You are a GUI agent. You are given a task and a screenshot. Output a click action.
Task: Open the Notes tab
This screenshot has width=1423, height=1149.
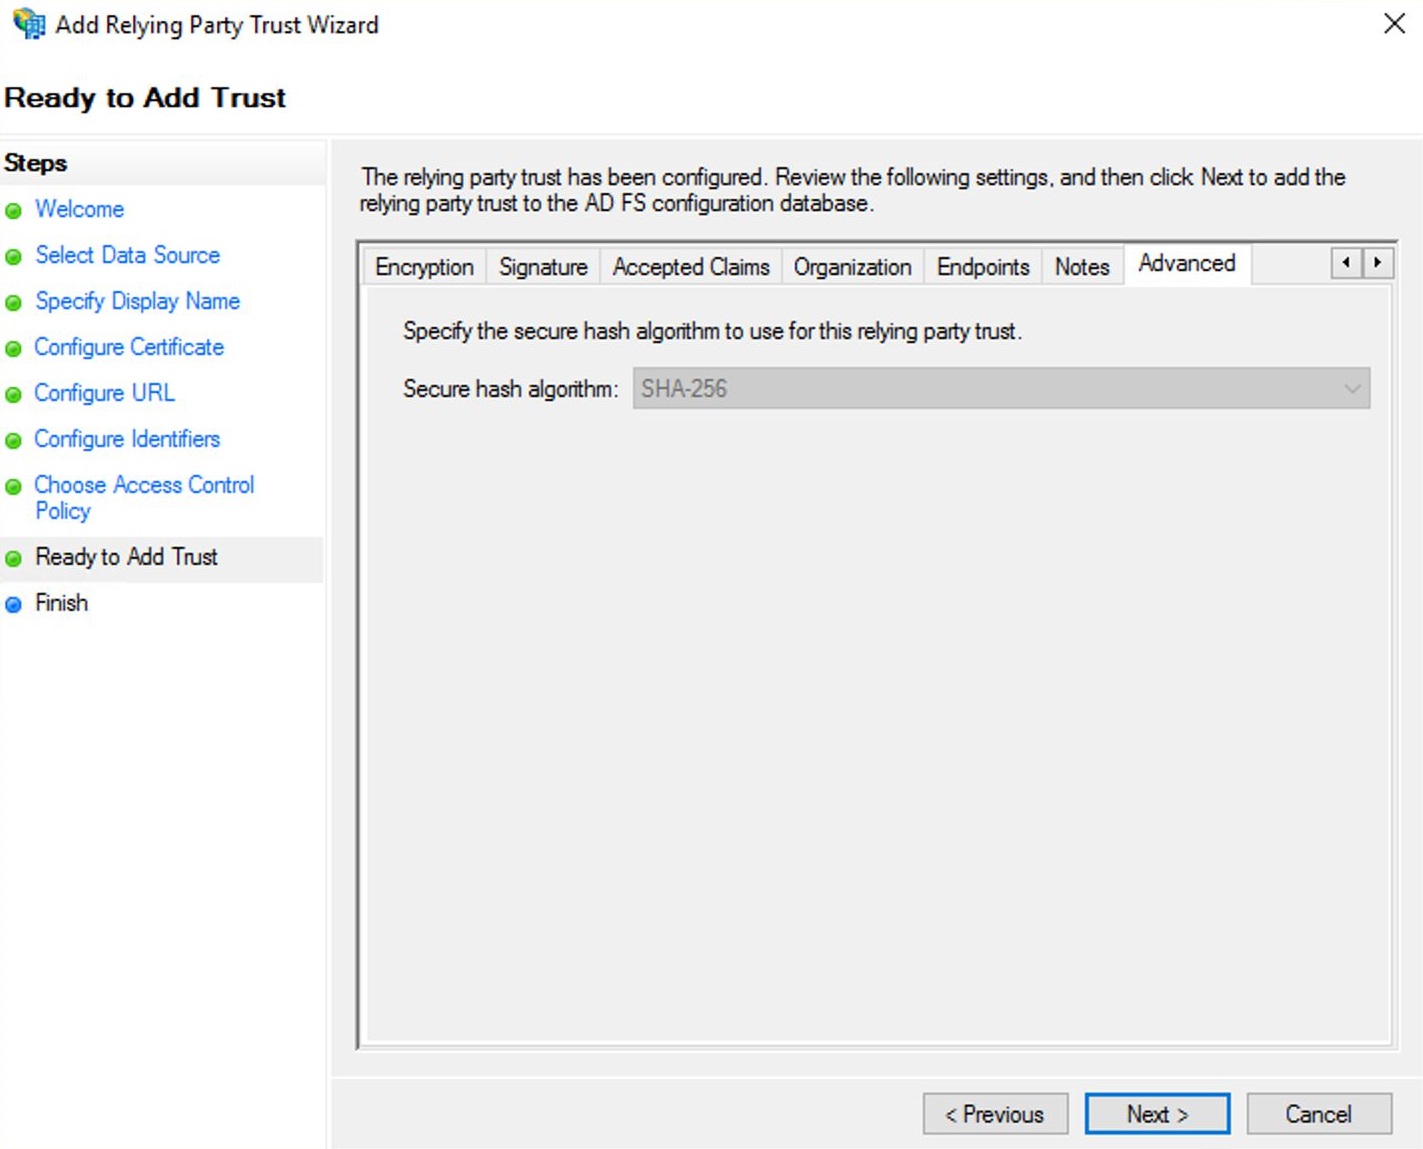(1082, 267)
